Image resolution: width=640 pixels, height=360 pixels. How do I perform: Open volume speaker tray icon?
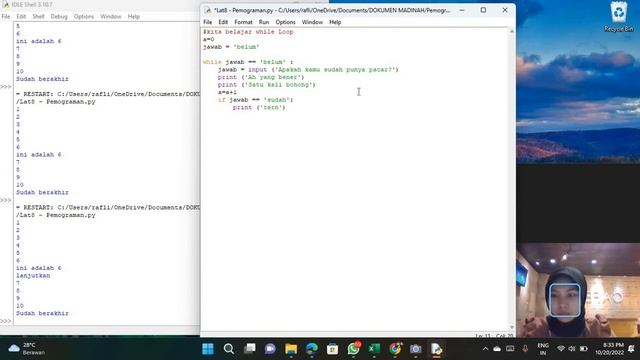(x=572, y=349)
